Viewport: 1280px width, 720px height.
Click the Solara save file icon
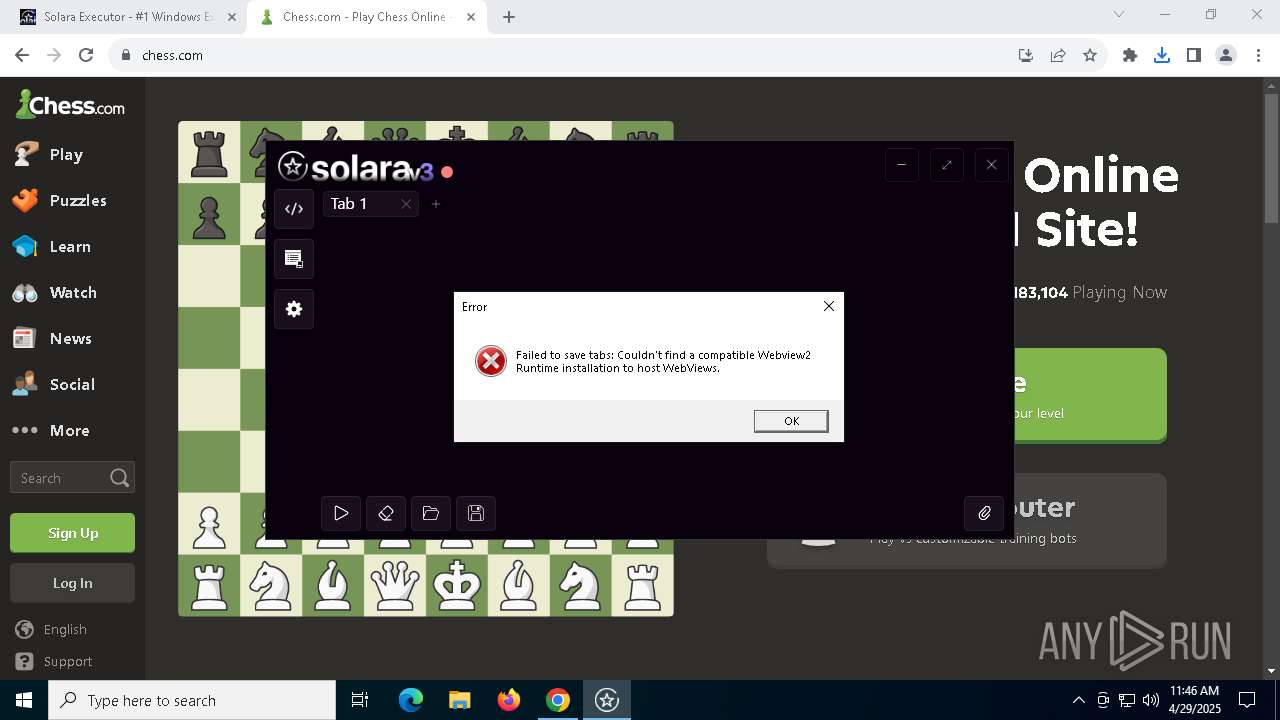coord(476,513)
